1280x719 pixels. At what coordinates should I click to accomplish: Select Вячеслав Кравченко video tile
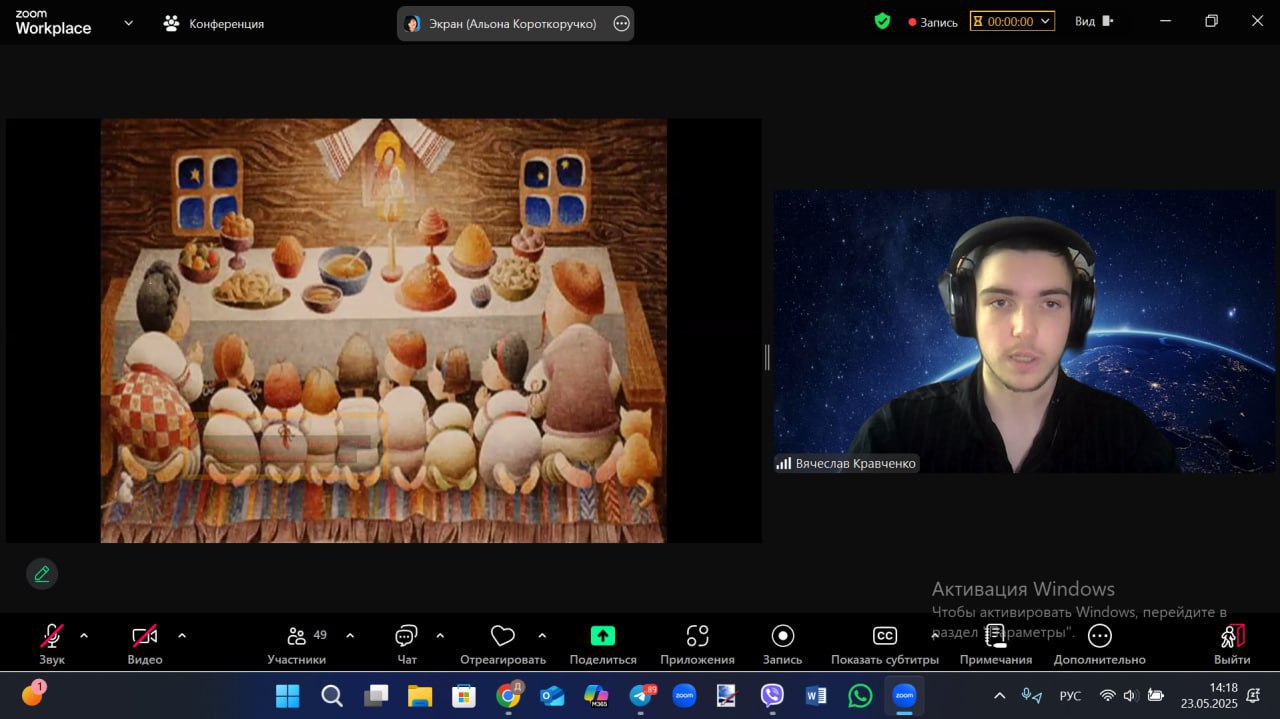coord(1025,331)
